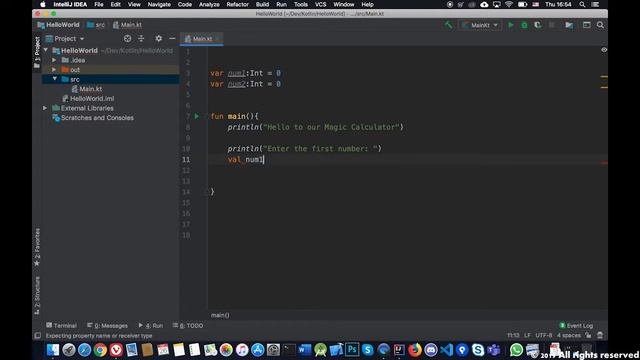Open Finder from the Dock

(53, 350)
